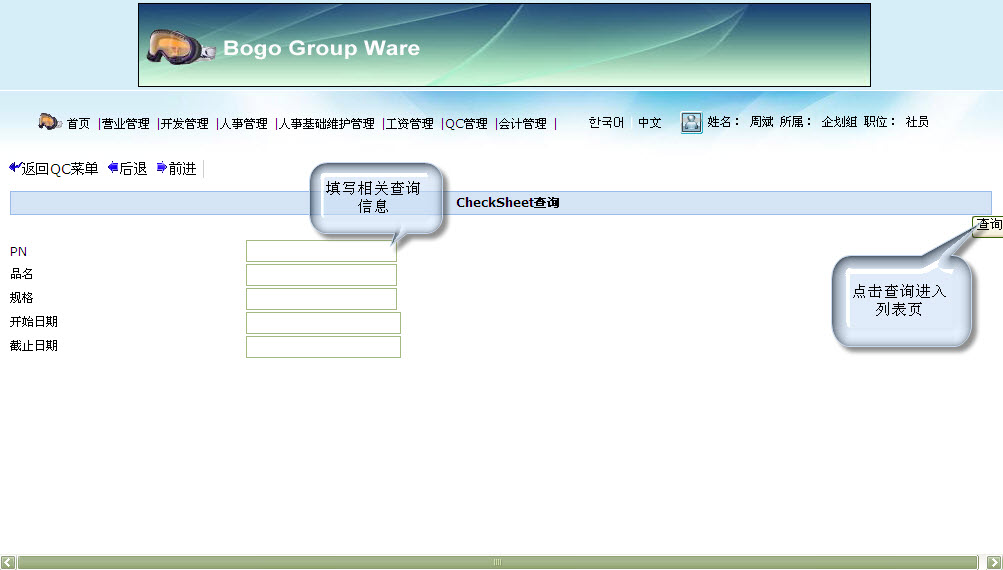Click the return arrow icon beside 返回QC菜单
The height and width of the screenshot is (570, 1003).
tap(15, 168)
